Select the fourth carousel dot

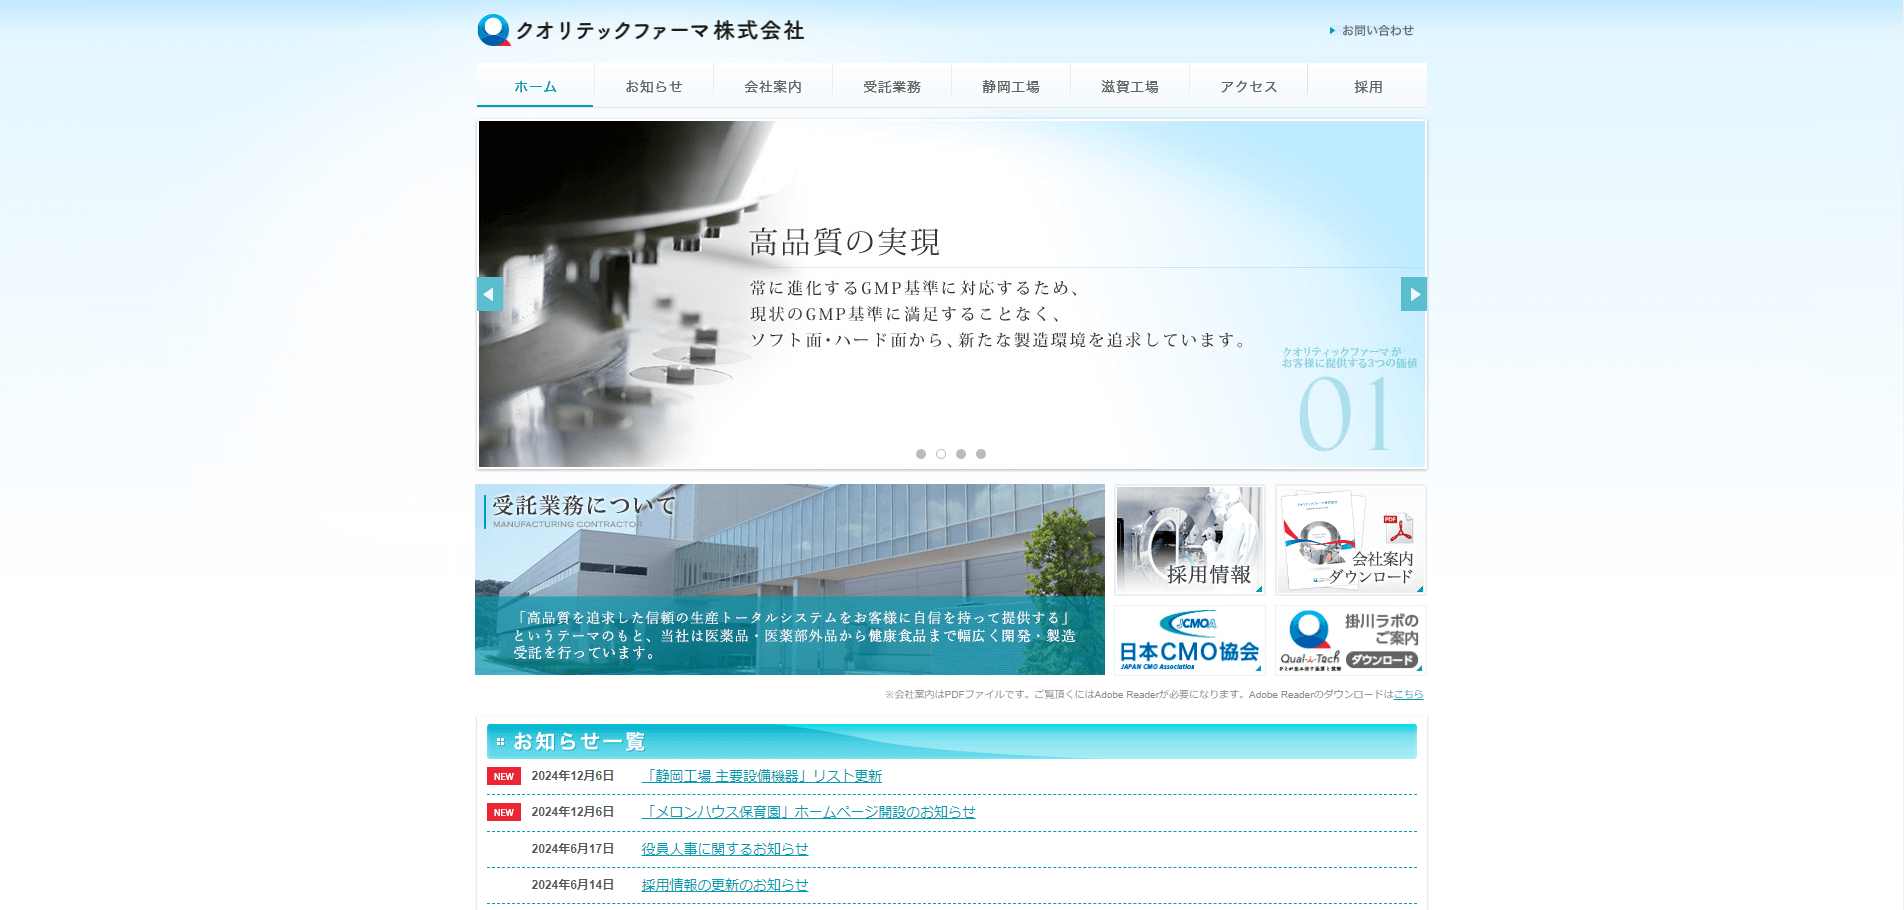pos(981,454)
